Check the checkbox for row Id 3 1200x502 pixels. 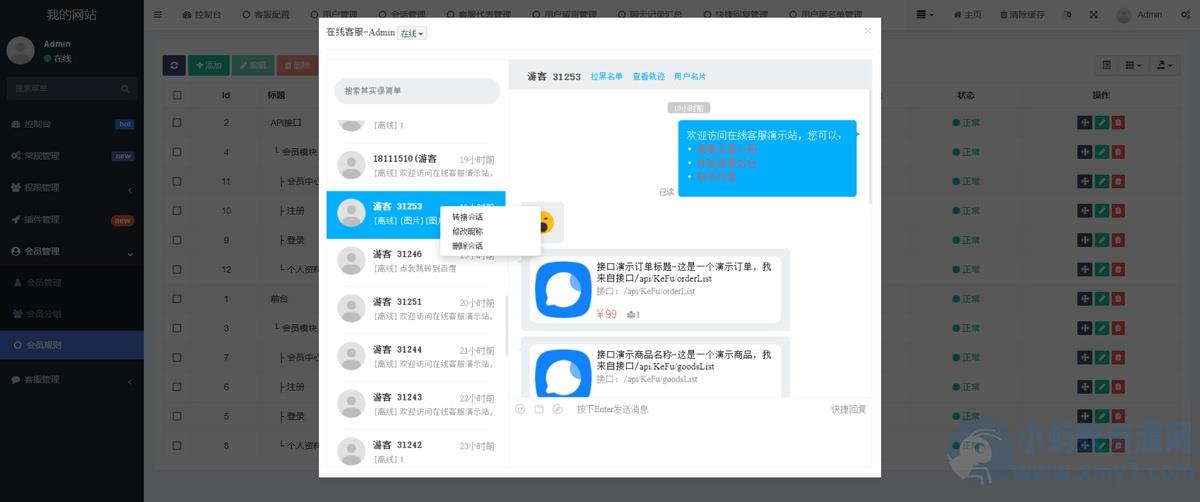coord(177,328)
